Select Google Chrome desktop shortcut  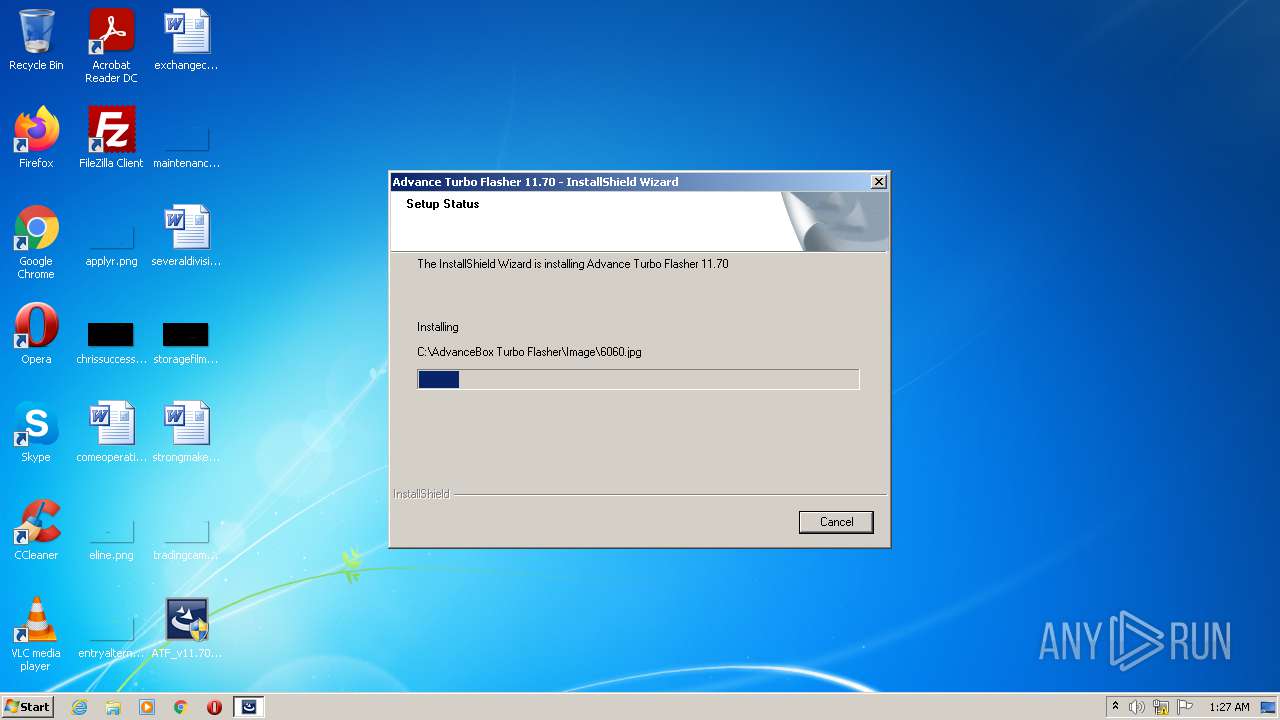pyautogui.click(x=36, y=243)
